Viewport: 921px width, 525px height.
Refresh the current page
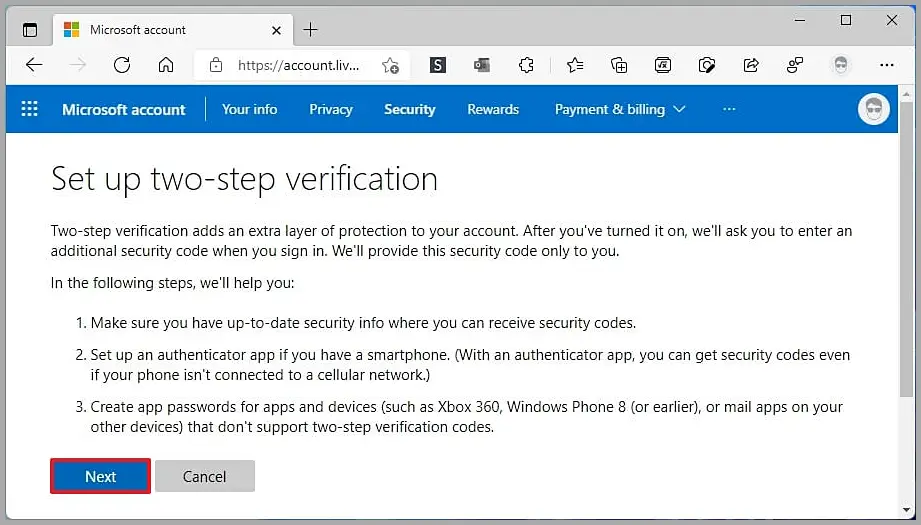pos(122,65)
